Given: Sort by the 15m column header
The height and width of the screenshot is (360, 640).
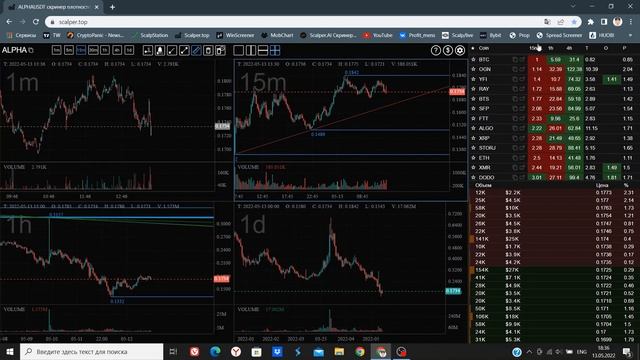Looking at the screenshot, I should click(x=534, y=48).
